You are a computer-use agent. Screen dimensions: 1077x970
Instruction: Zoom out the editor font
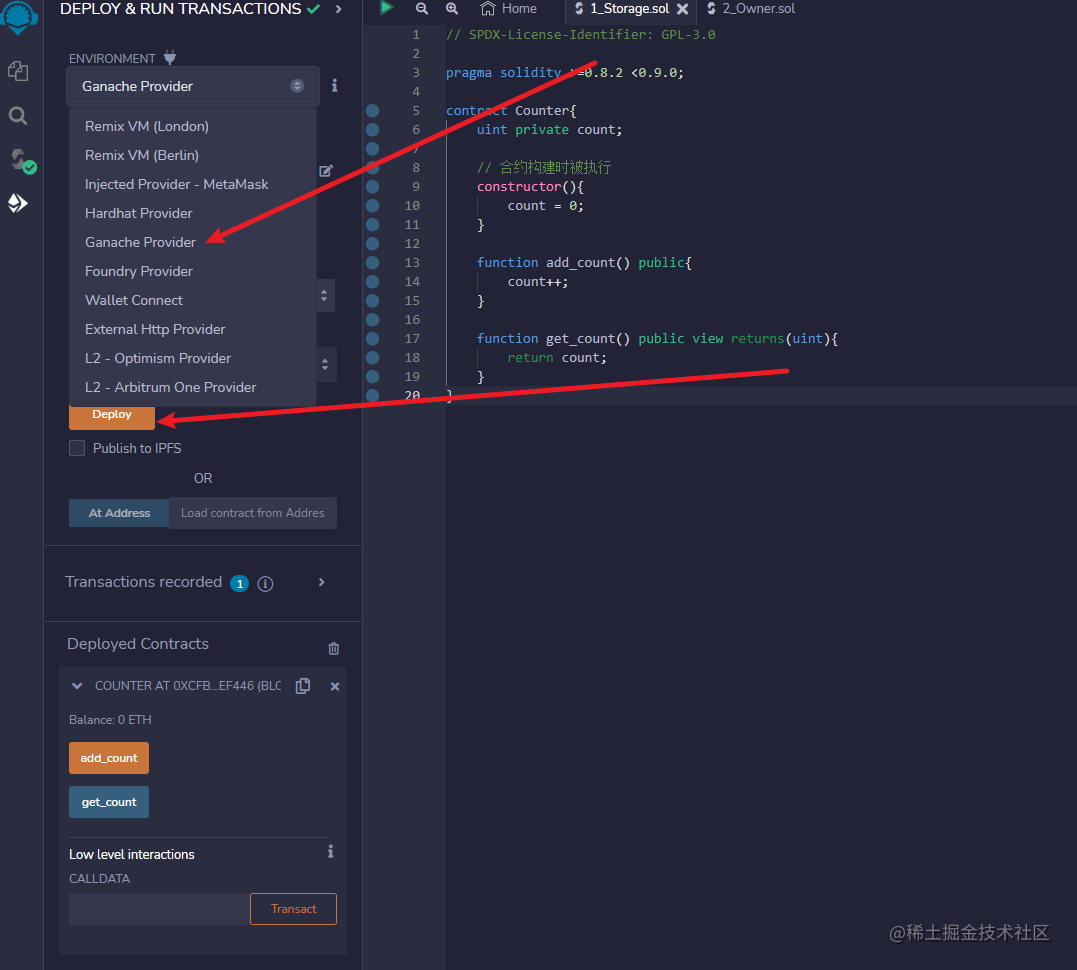[422, 8]
